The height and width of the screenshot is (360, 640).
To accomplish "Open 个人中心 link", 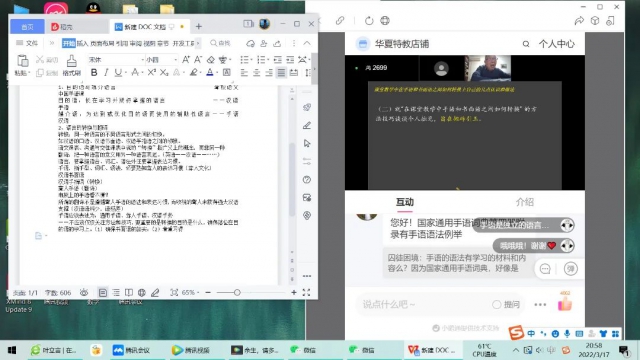I will pyautogui.click(x=557, y=44).
